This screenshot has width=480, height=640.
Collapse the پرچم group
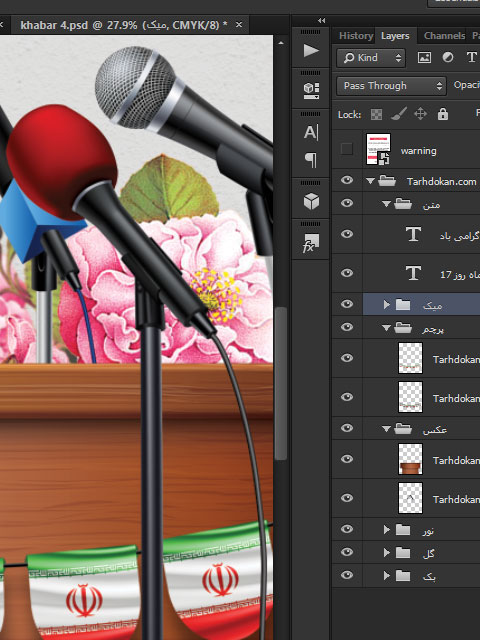pyautogui.click(x=386, y=328)
